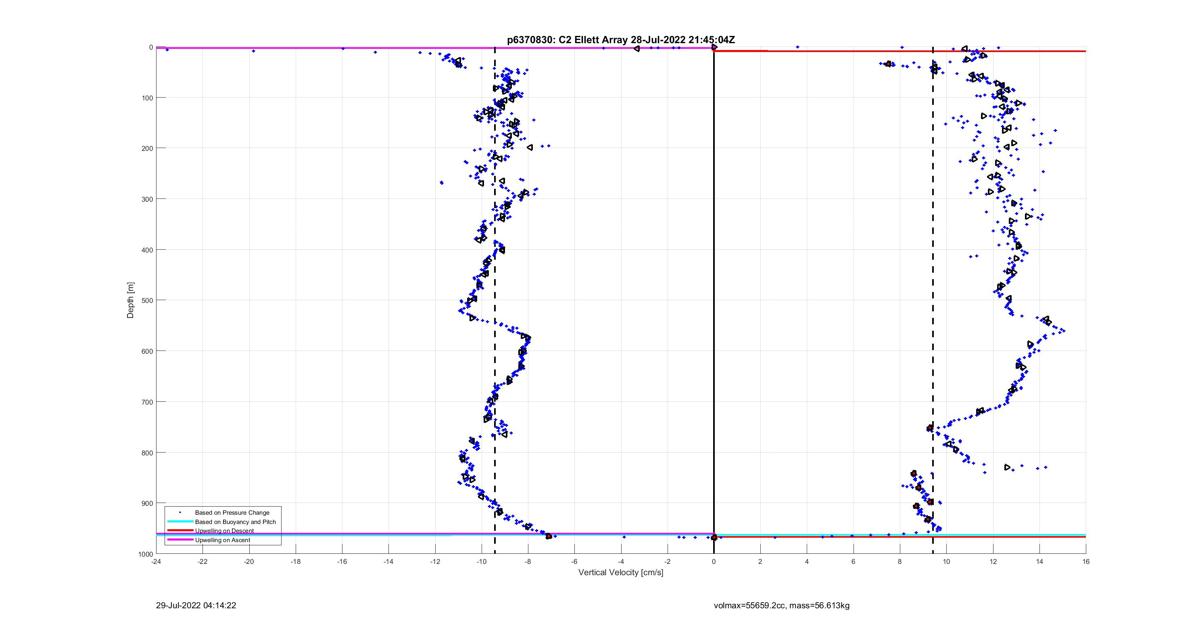
Task: Click the "-20" velocity axis tick label
Action: [249, 562]
